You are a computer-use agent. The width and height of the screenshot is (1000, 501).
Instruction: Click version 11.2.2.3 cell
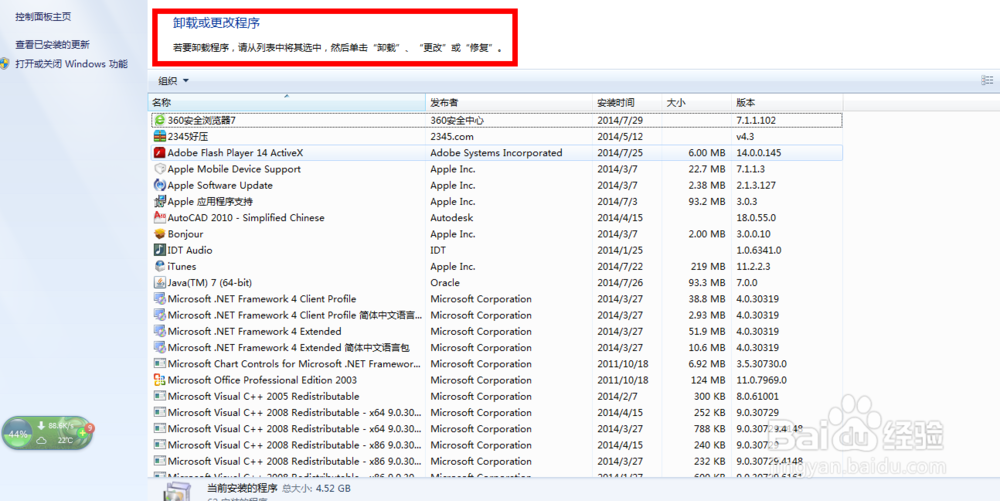point(754,266)
